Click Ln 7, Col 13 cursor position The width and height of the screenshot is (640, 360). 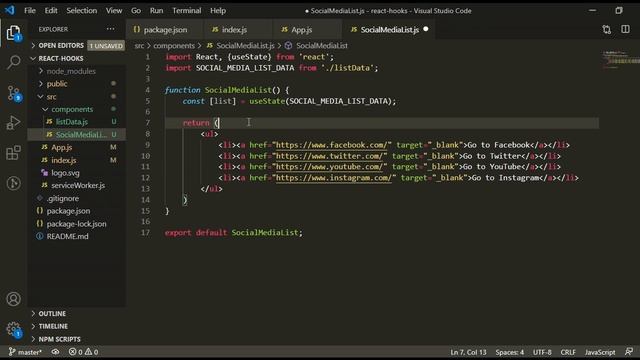pos(468,352)
